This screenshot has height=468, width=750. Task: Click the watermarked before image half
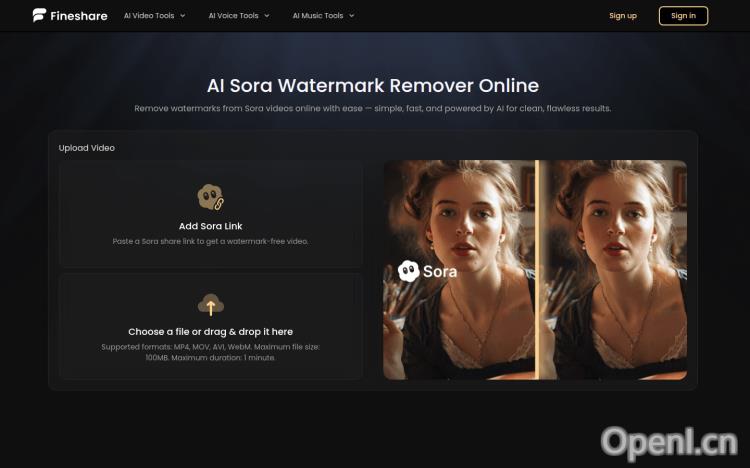[459, 270]
